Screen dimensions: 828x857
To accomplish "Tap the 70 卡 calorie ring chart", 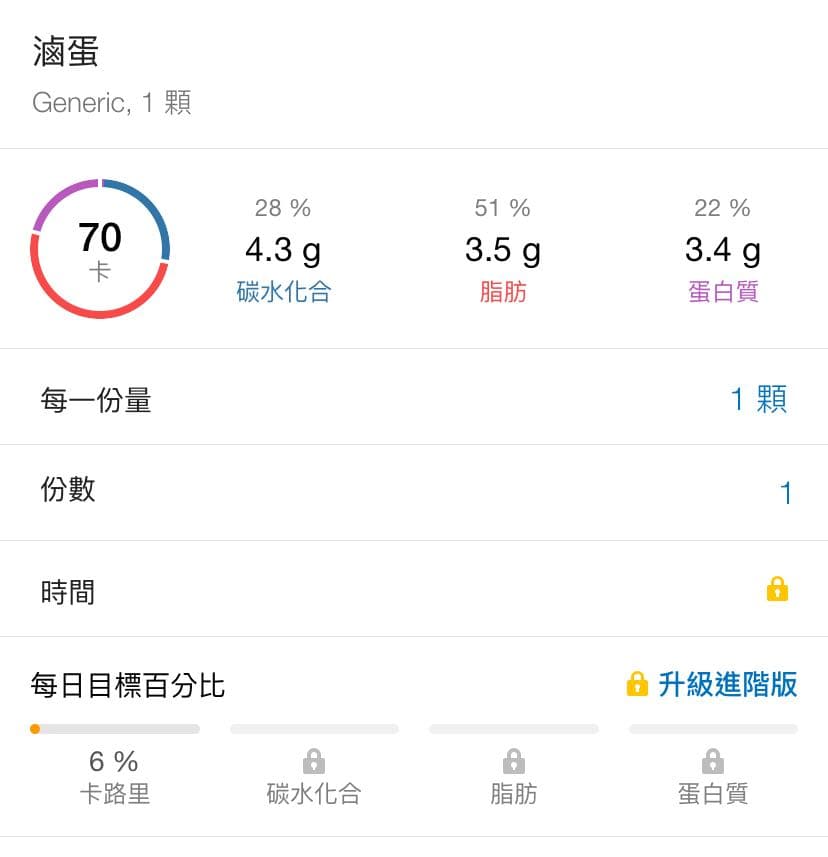I will [x=100, y=249].
